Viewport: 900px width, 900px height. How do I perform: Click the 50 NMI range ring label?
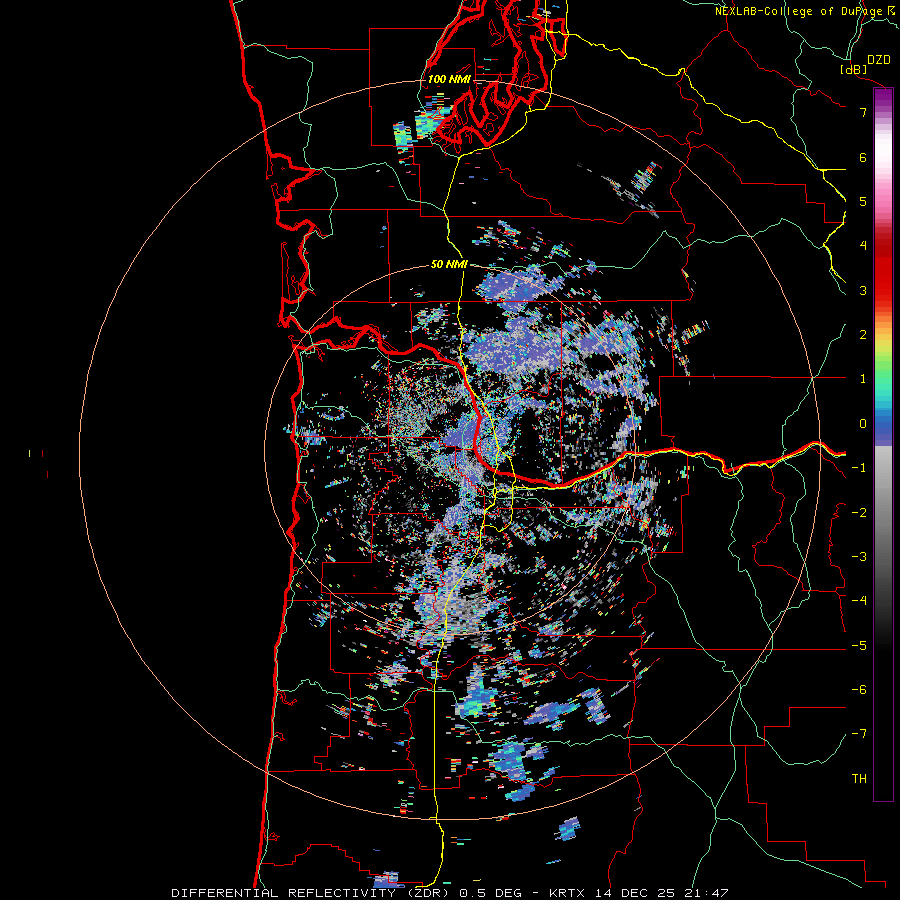tap(449, 264)
